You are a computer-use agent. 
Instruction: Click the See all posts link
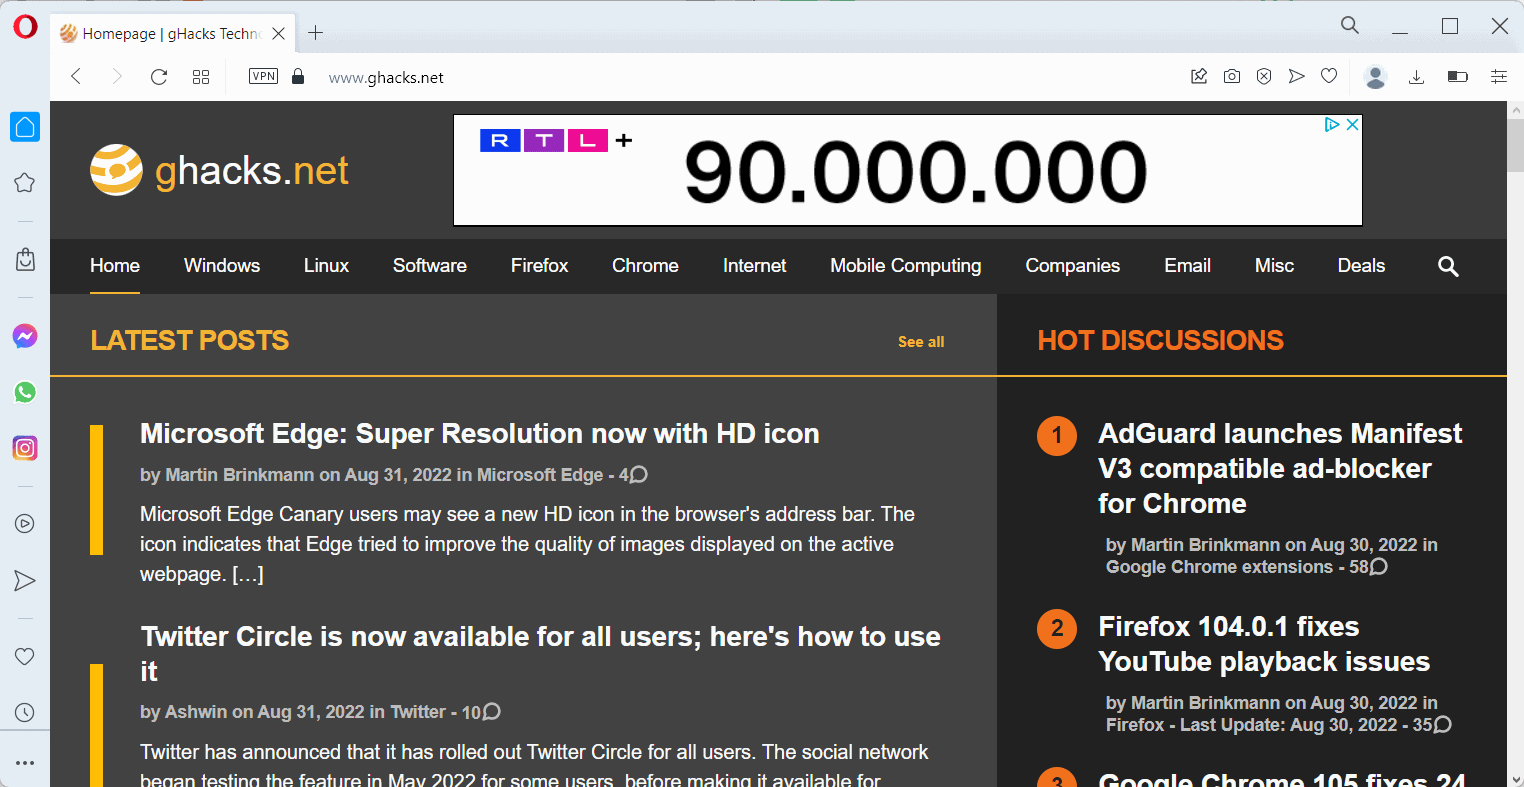pos(920,341)
